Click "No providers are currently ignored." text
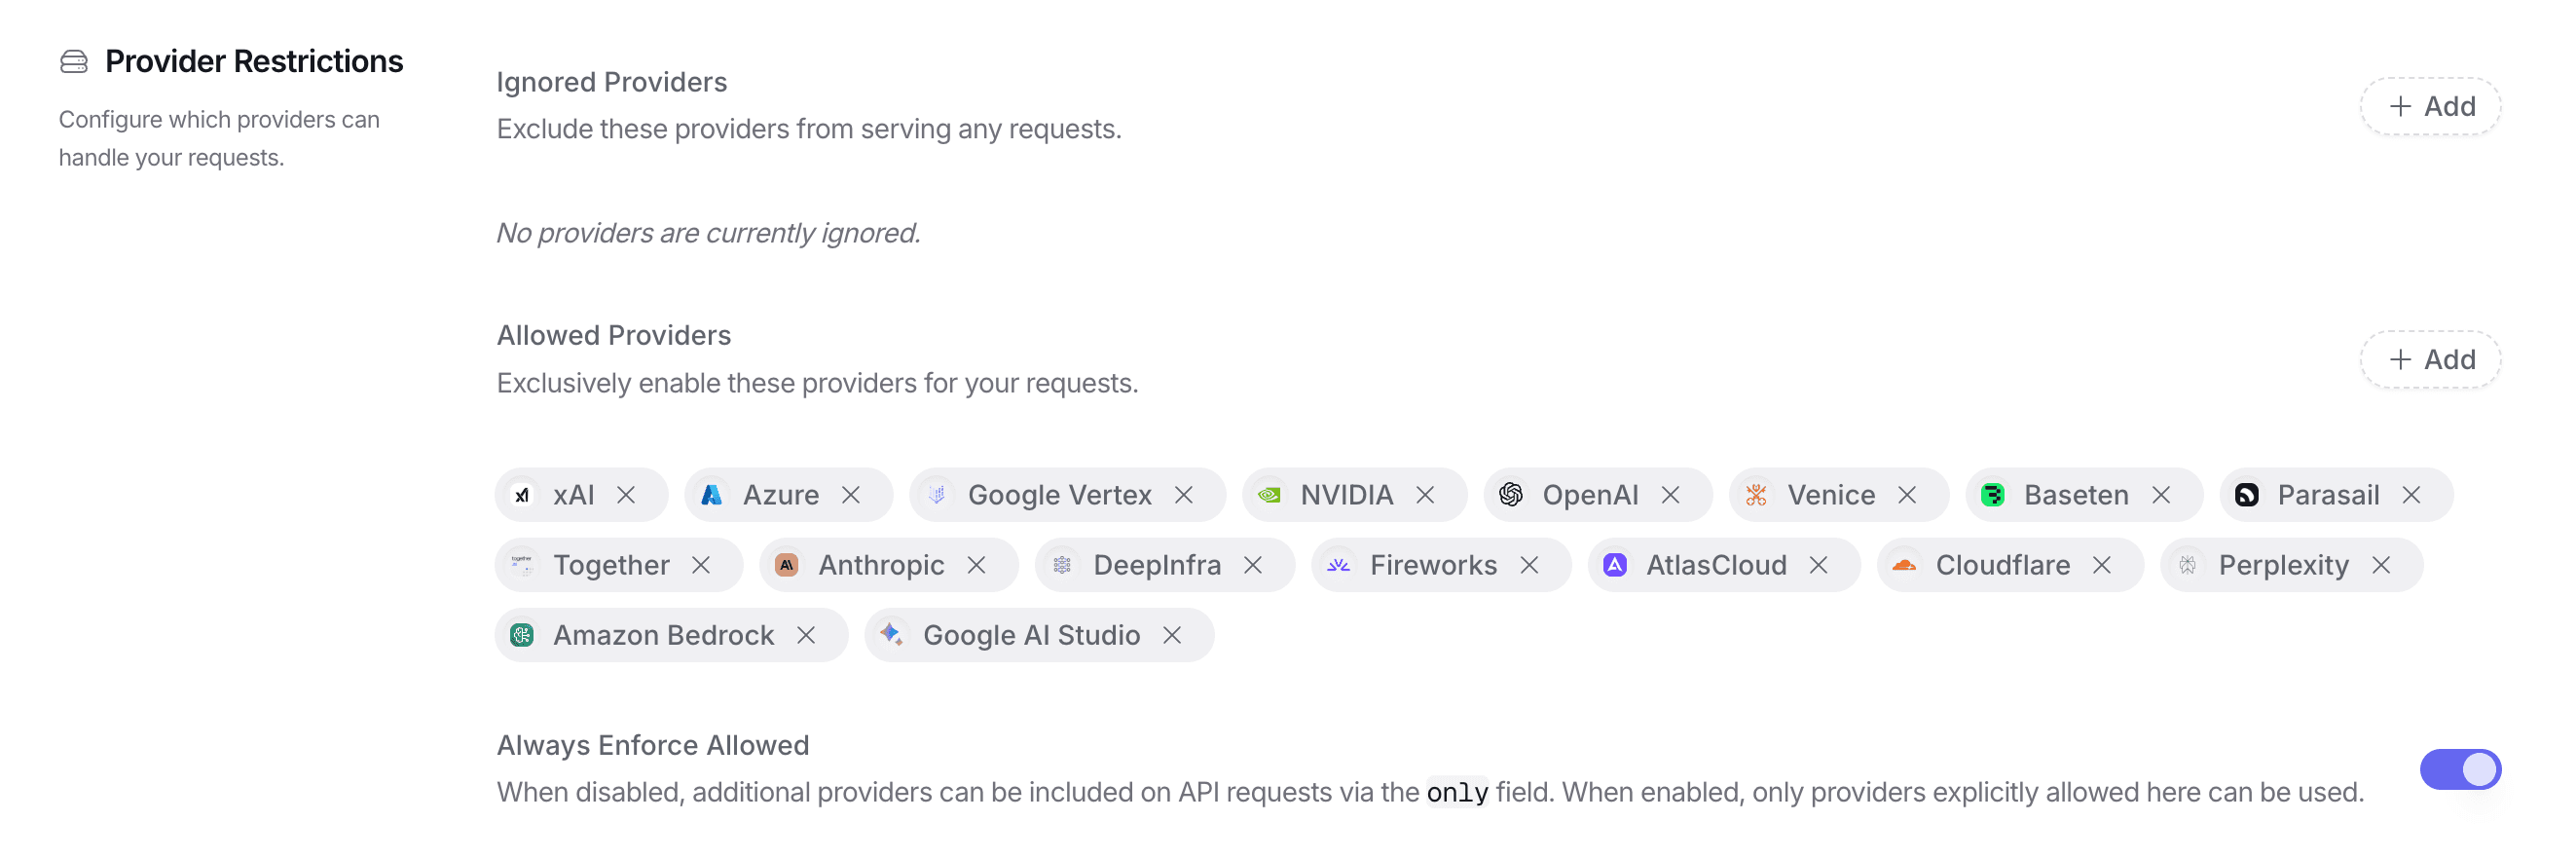 pyautogui.click(x=709, y=233)
